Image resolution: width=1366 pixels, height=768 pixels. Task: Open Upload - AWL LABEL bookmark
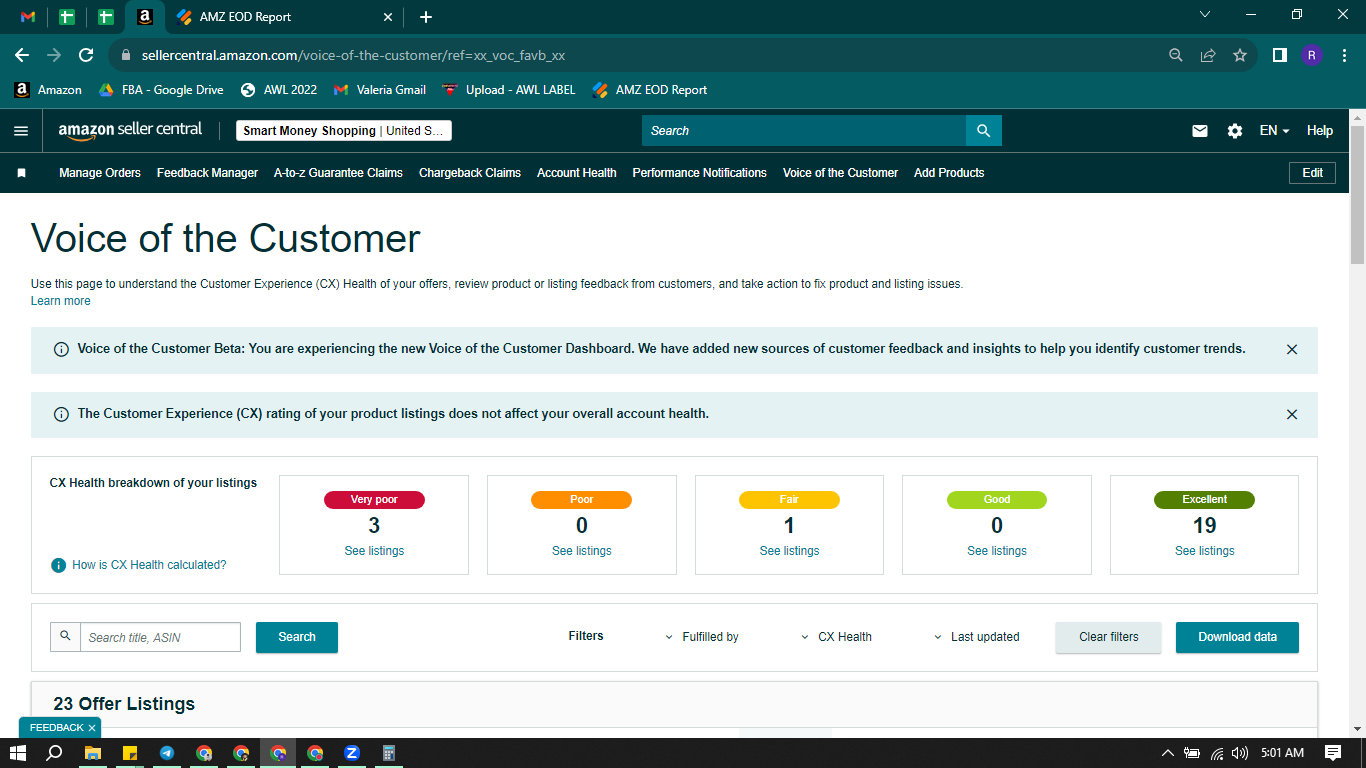[x=509, y=90]
